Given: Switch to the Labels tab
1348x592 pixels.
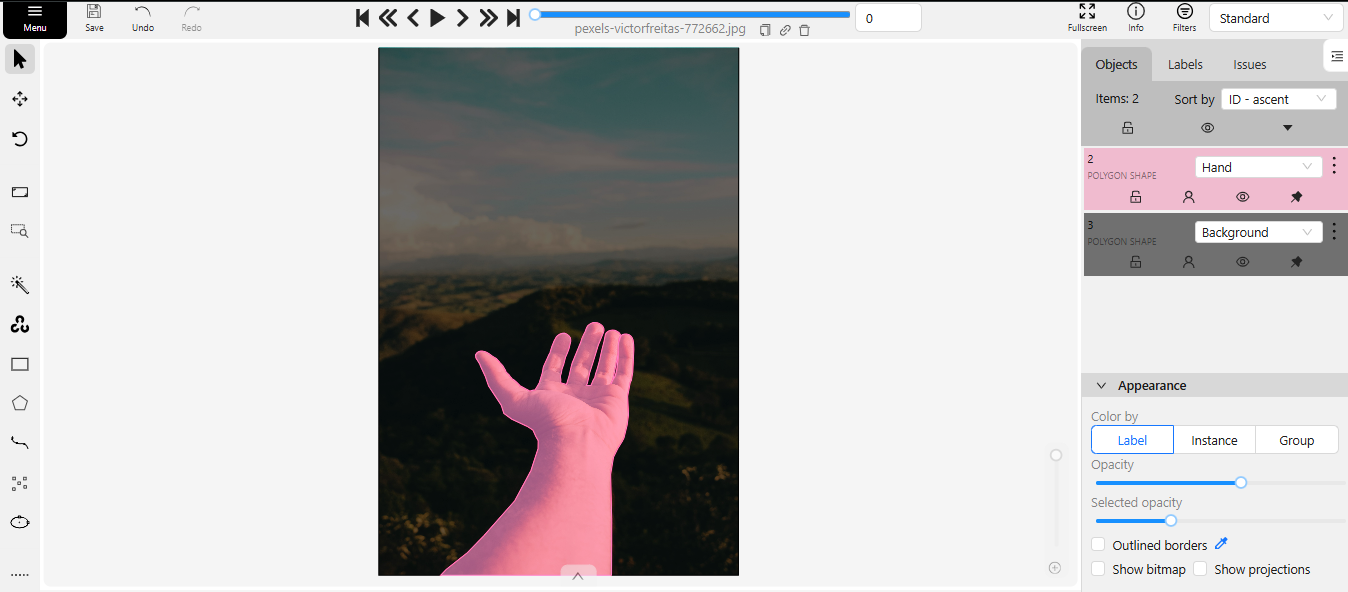Looking at the screenshot, I should (x=1185, y=64).
